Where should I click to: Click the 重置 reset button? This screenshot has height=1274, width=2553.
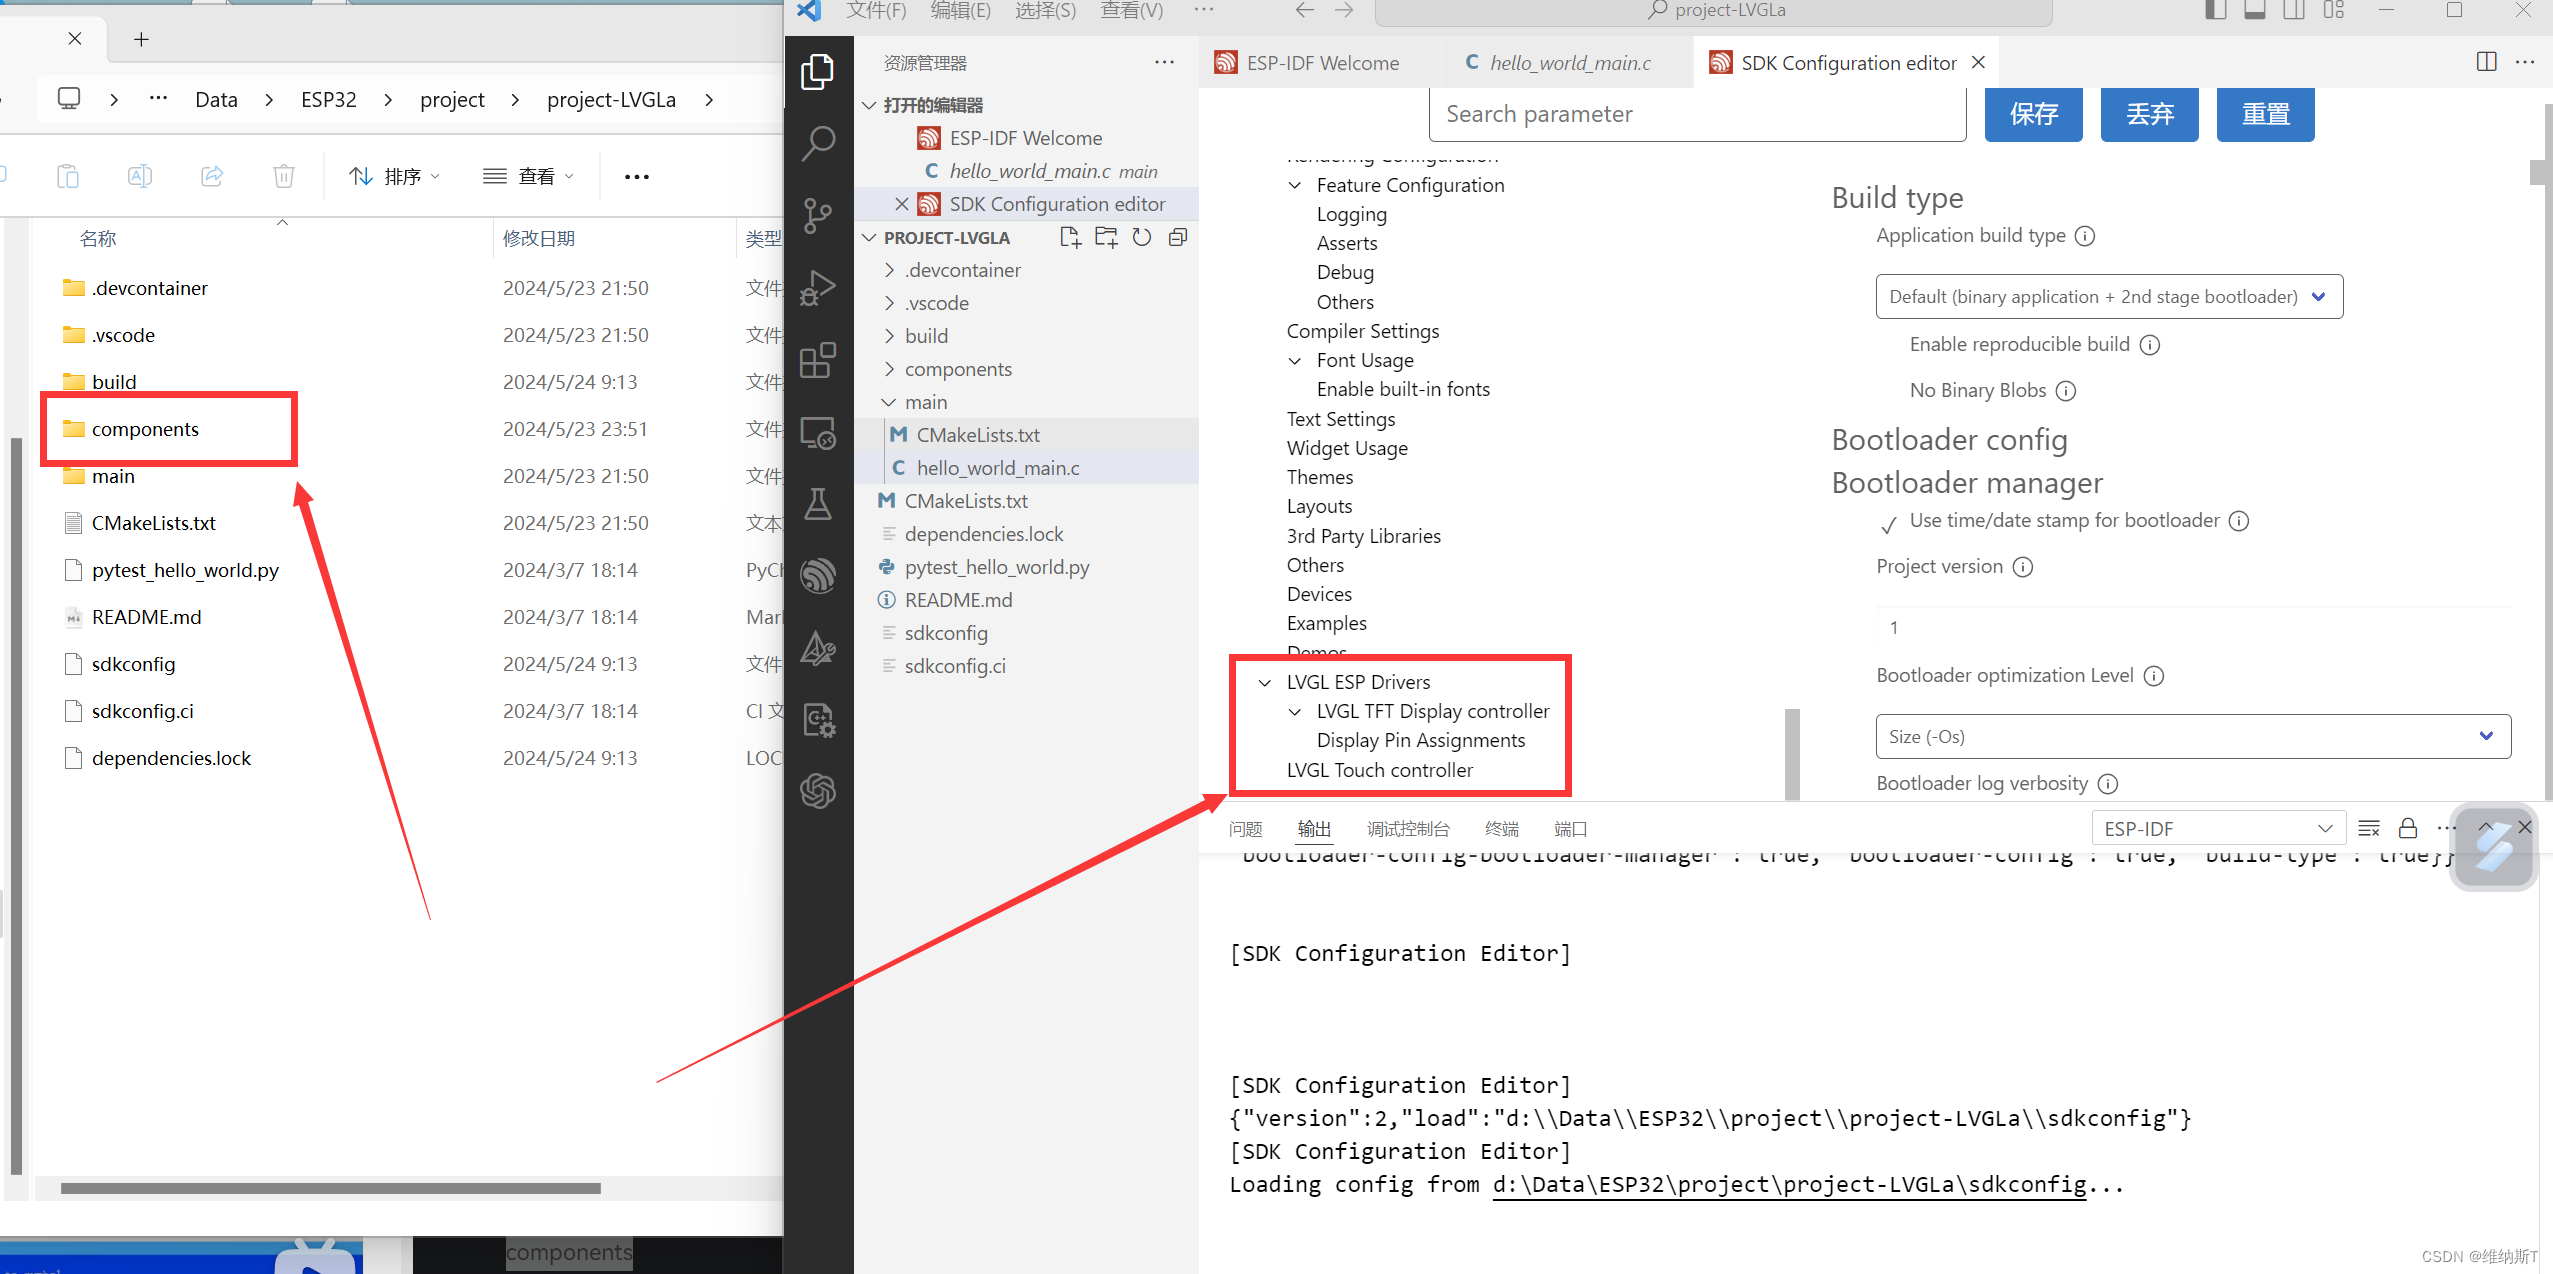(x=2265, y=114)
